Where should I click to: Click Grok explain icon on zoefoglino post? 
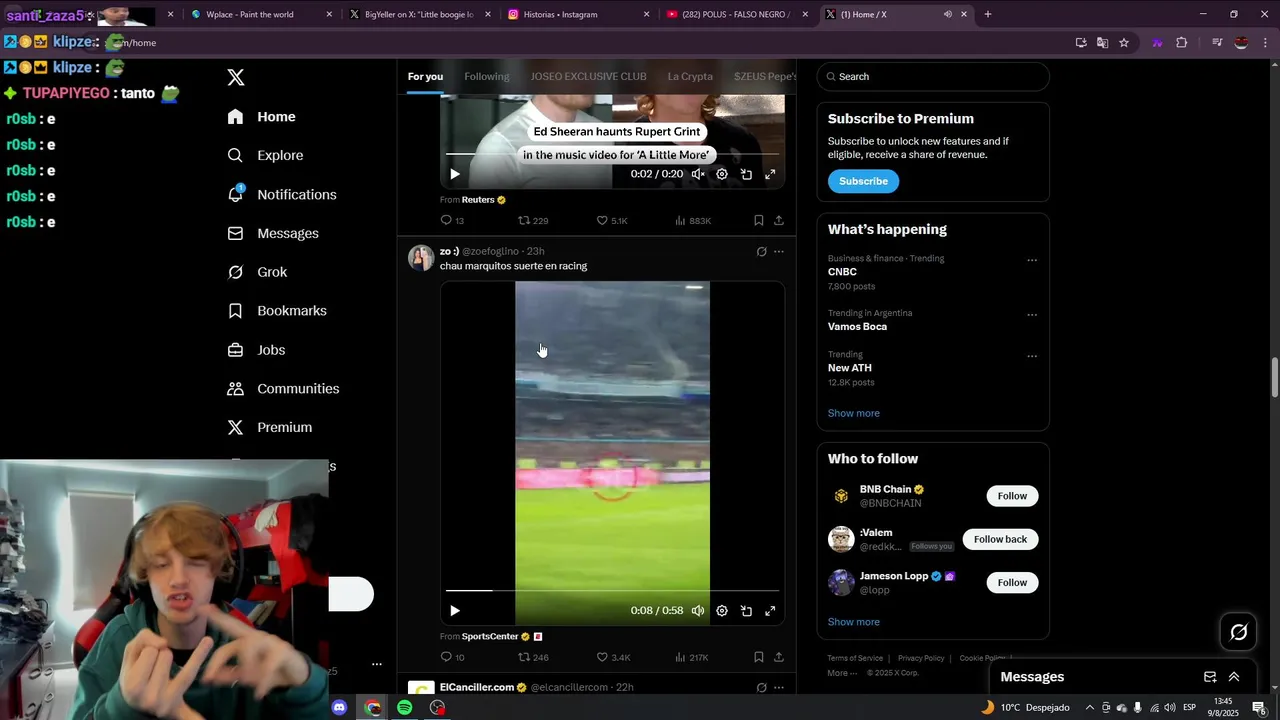click(761, 252)
